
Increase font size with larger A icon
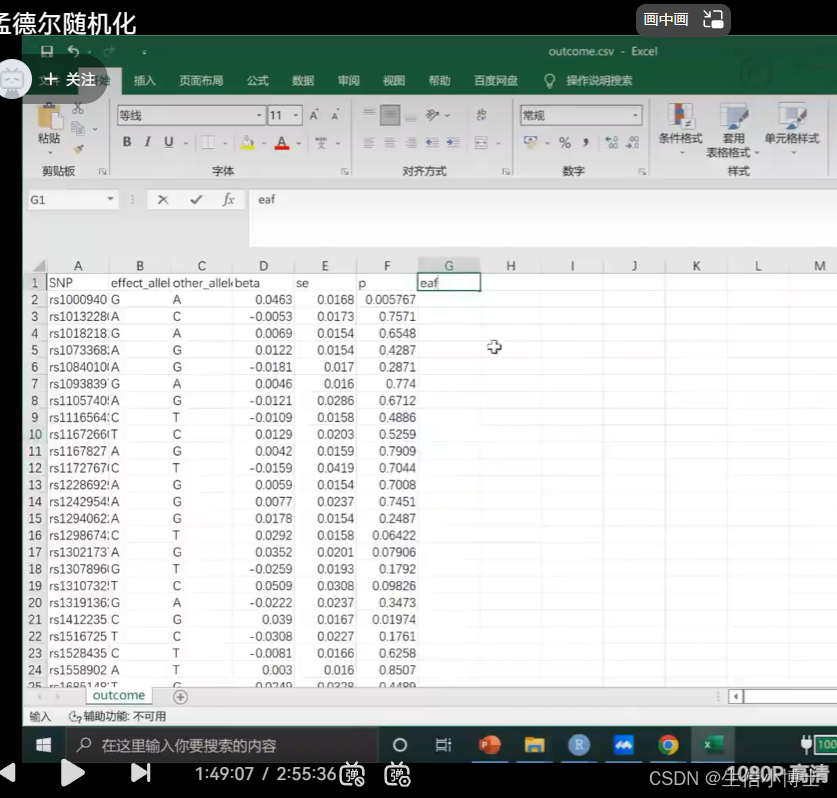click(314, 115)
